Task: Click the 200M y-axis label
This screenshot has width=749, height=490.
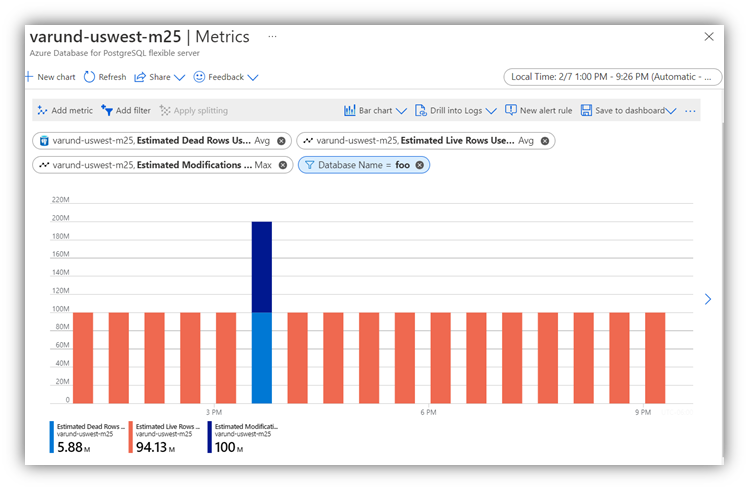Action: [x=61, y=218]
